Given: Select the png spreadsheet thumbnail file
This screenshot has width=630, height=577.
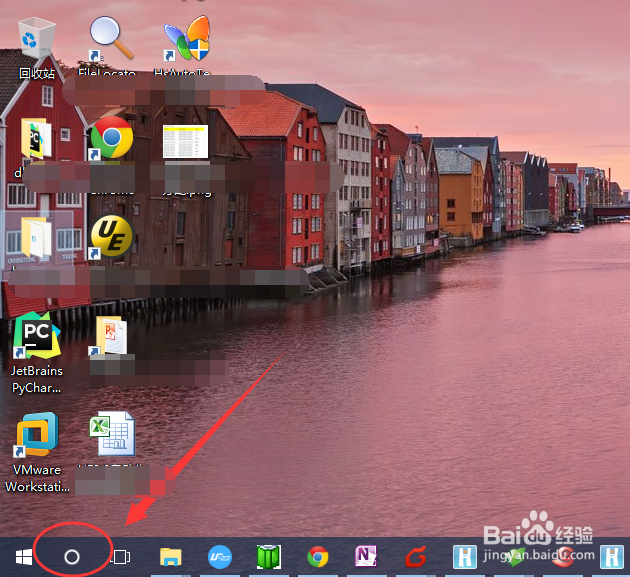Looking at the screenshot, I should pyautogui.click(x=186, y=141).
